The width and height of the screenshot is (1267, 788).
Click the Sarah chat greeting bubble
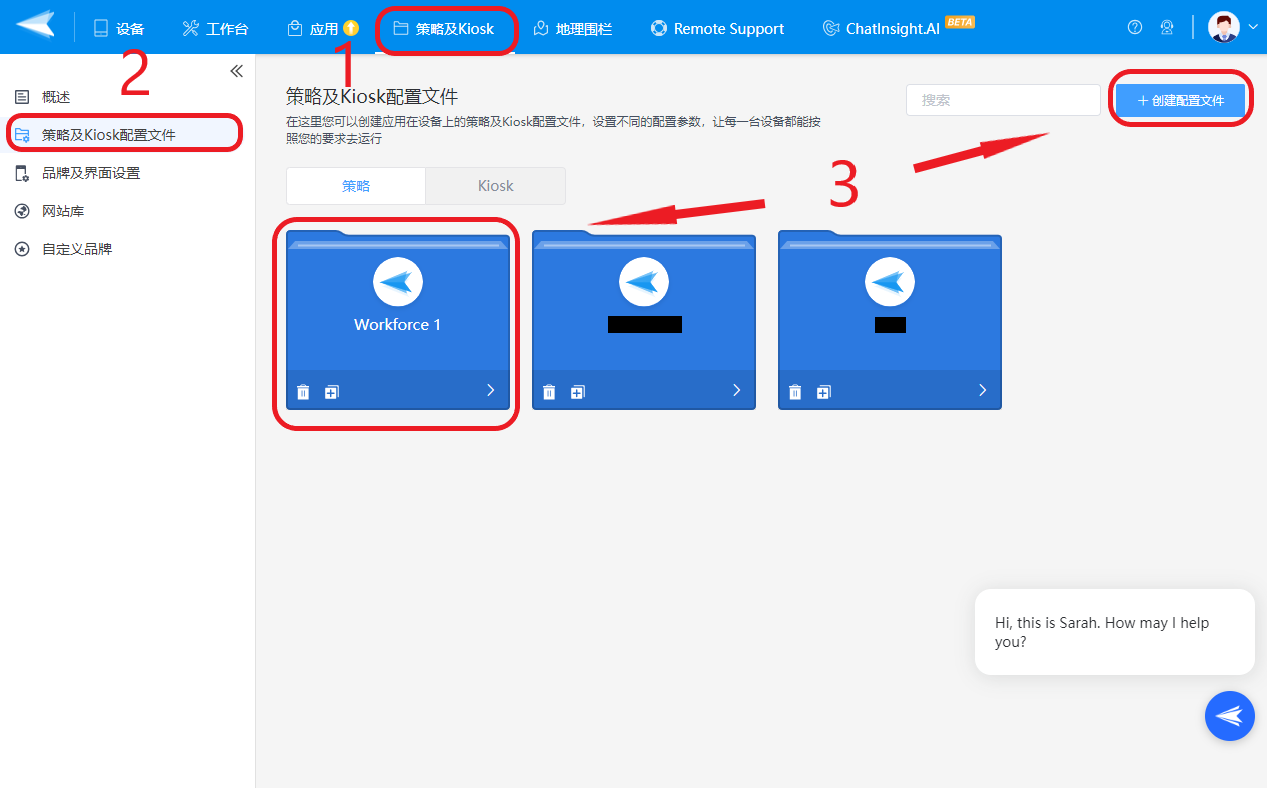(1115, 632)
